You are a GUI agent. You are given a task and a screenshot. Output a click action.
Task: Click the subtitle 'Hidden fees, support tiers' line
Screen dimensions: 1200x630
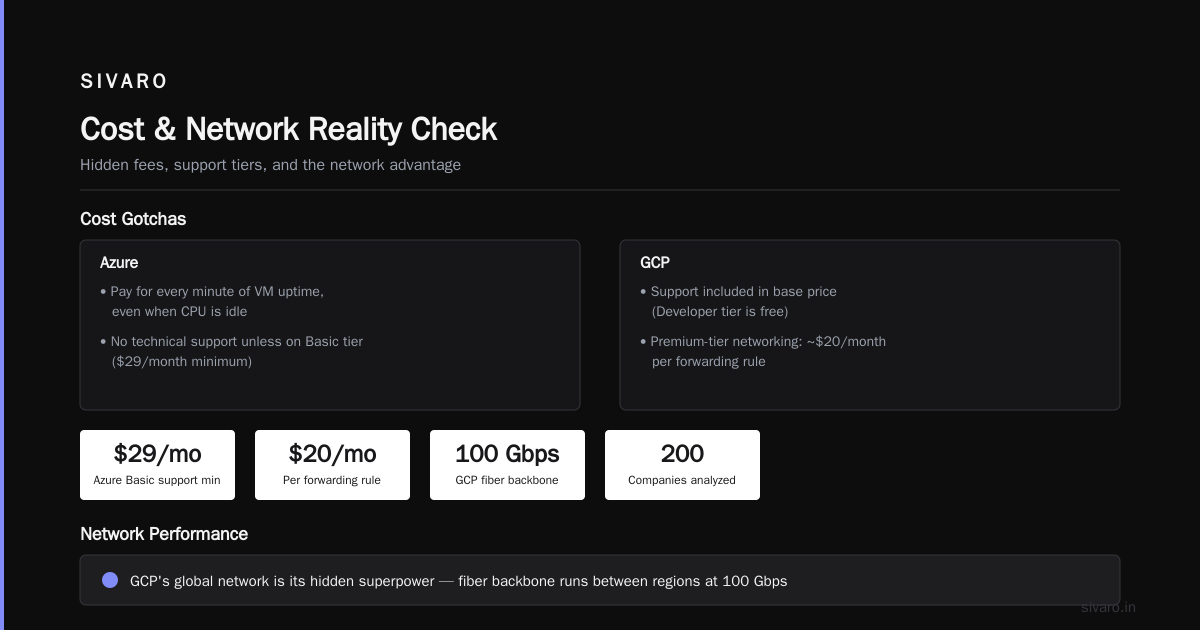[x=270, y=165]
